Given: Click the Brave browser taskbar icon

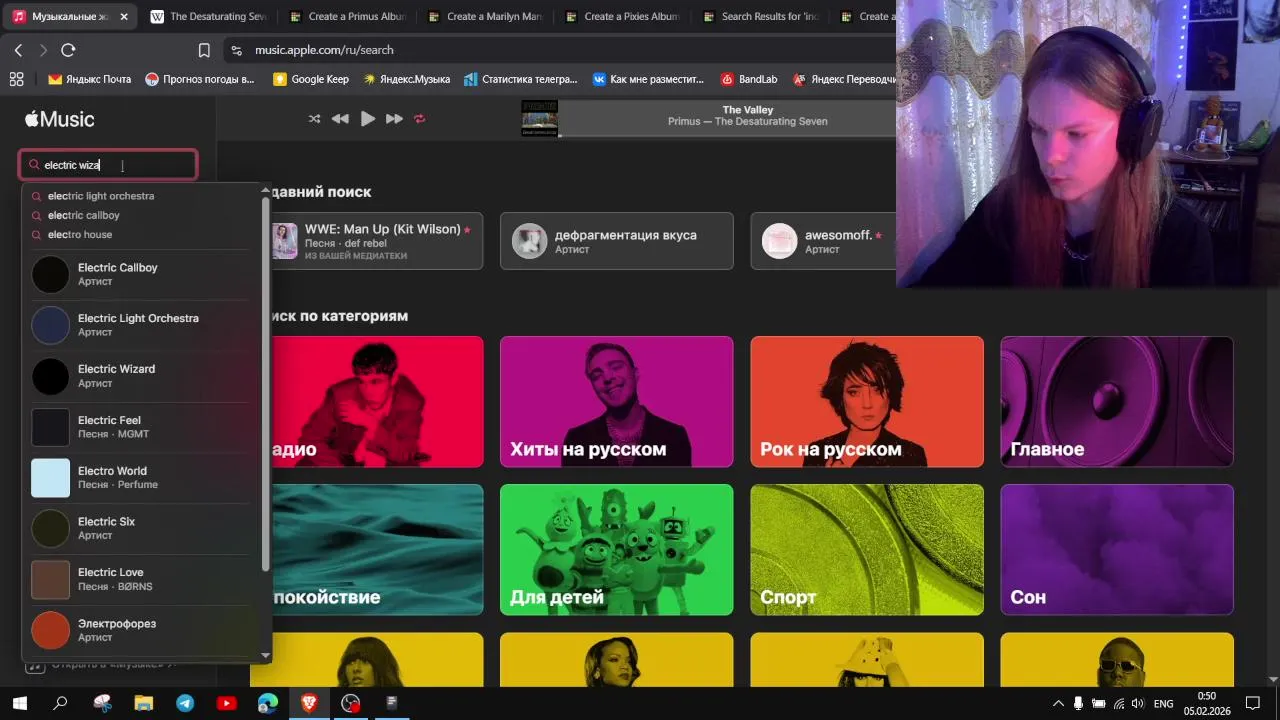Looking at the screenshot, I should (x=309, y=703).
